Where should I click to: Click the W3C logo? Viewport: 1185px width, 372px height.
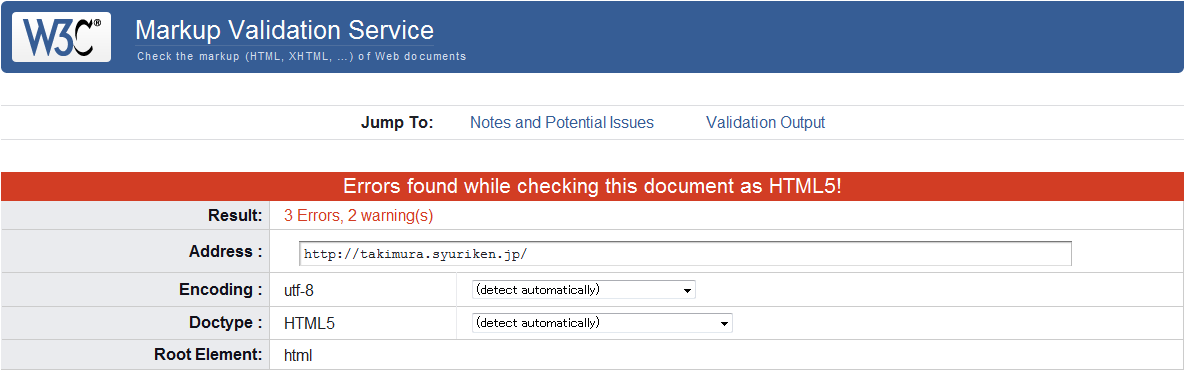[x=61, y=37]
